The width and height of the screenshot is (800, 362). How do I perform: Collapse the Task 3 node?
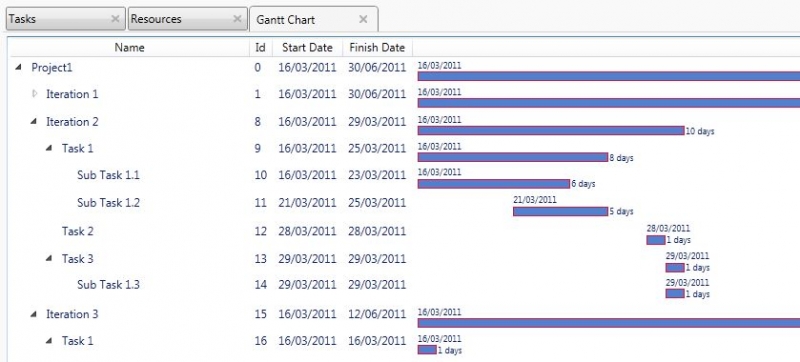pyautogui.click(x=49, y=258)
